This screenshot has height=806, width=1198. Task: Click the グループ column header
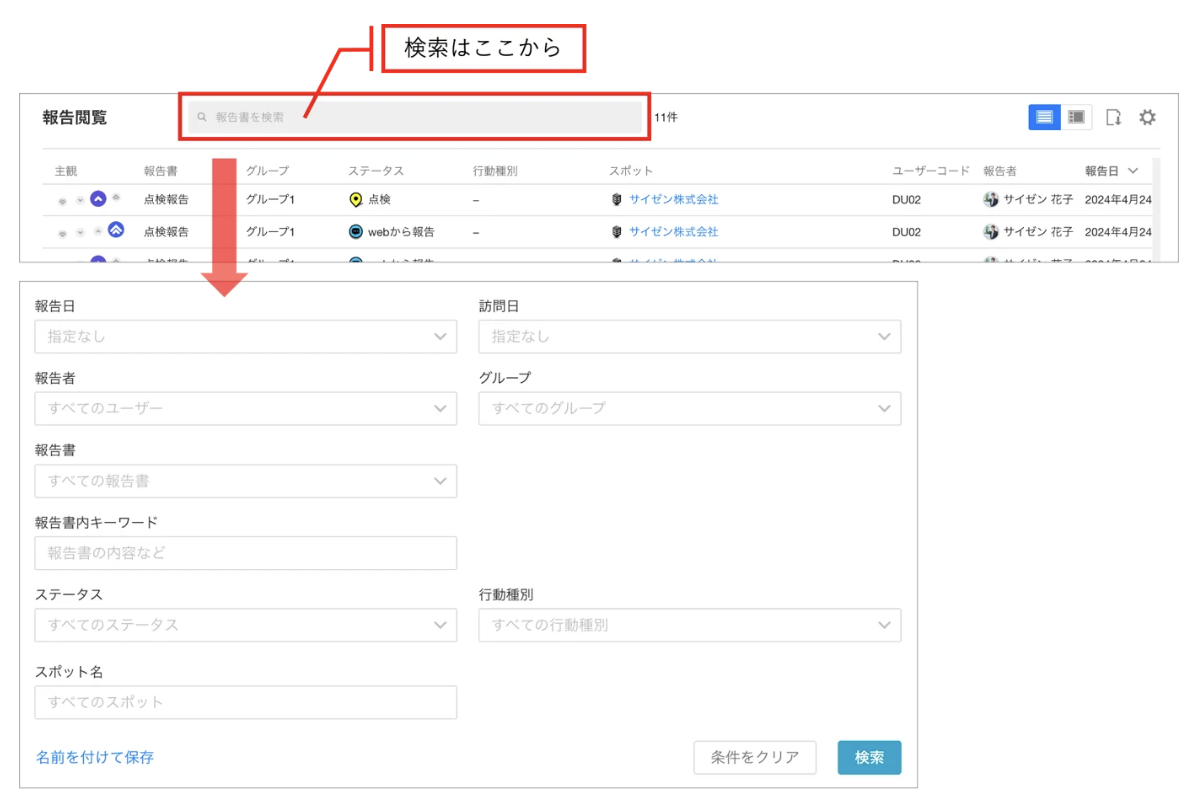(267, 171)
